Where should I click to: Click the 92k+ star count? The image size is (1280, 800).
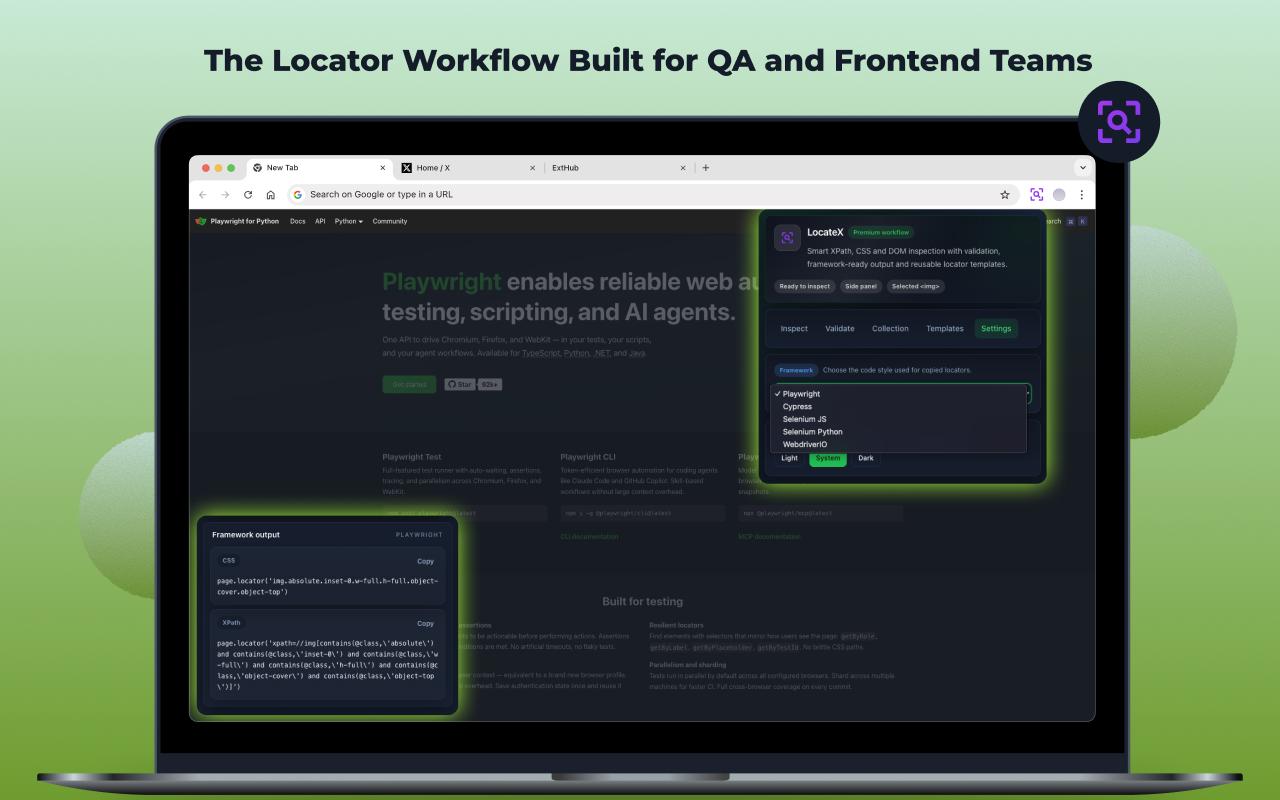[x=490, y=384]
